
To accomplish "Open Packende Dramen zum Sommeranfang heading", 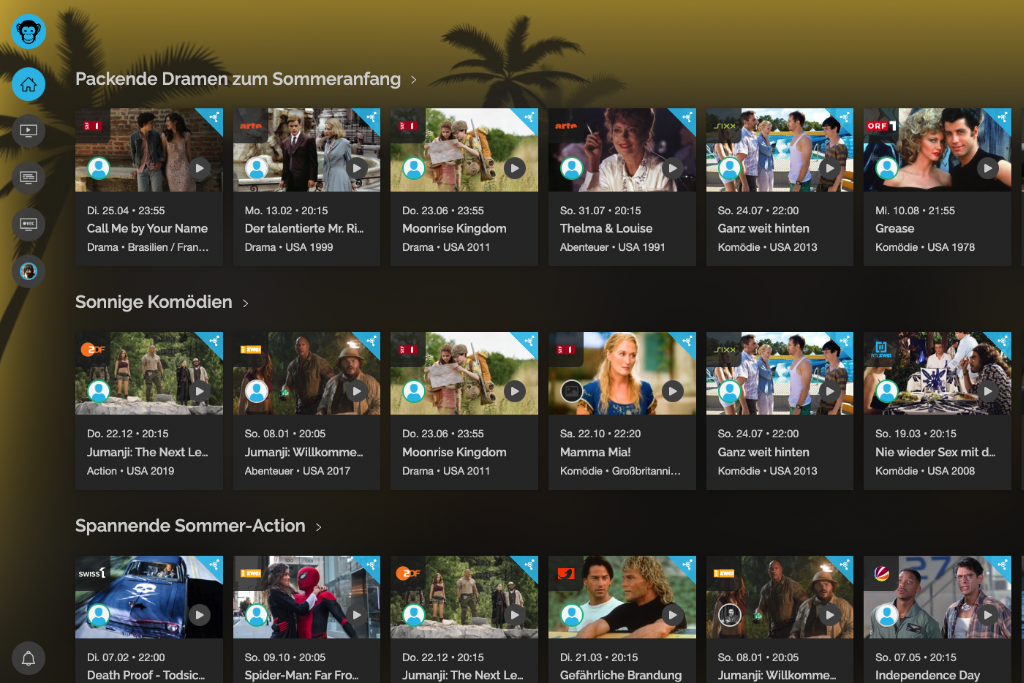I will click(238, 79).
